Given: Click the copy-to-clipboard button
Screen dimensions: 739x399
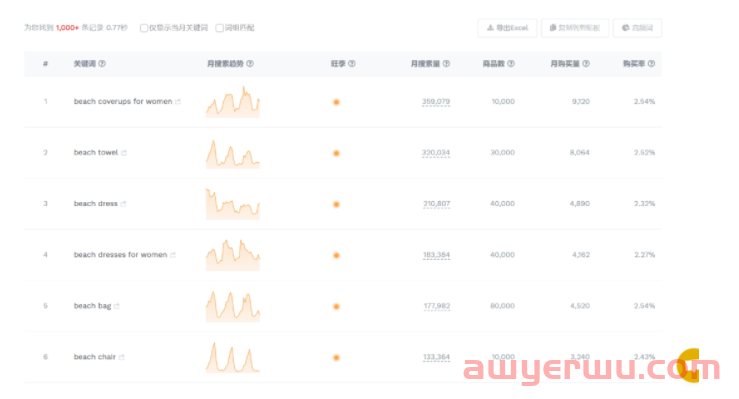Looking at the screenshot, I should (x=575, y=28).
